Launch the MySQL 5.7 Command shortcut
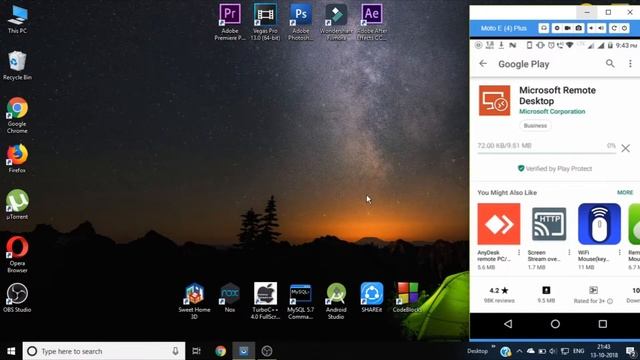 [x=301, y=300]
